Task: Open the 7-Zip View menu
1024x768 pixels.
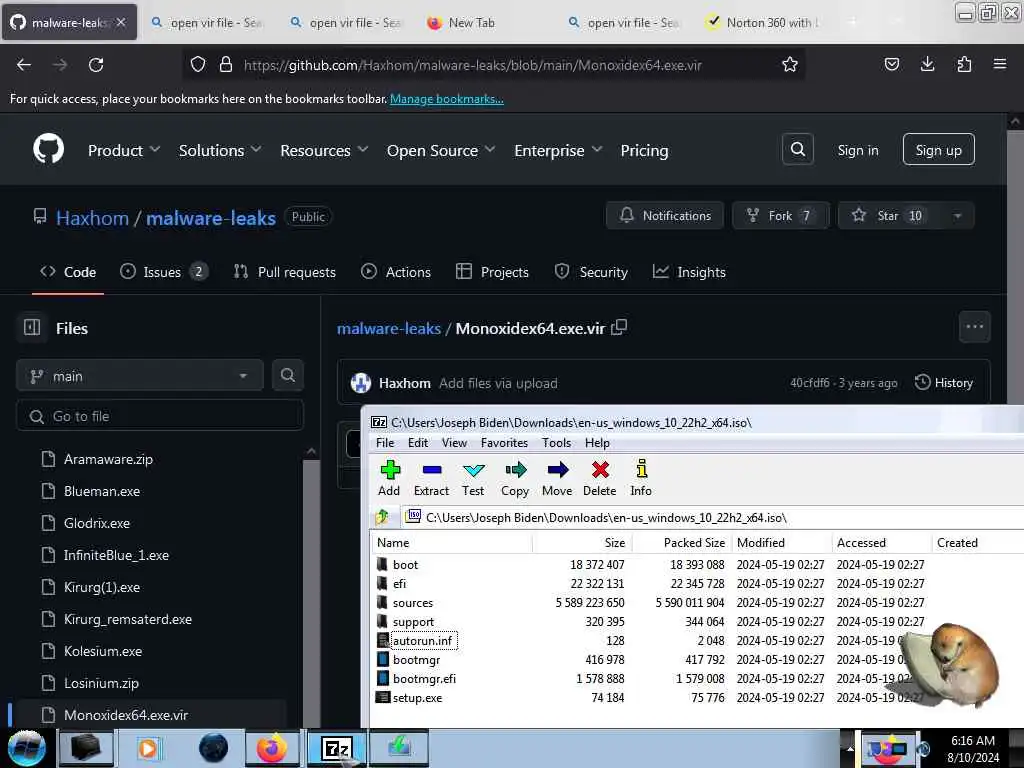Action: click(455, 443)
